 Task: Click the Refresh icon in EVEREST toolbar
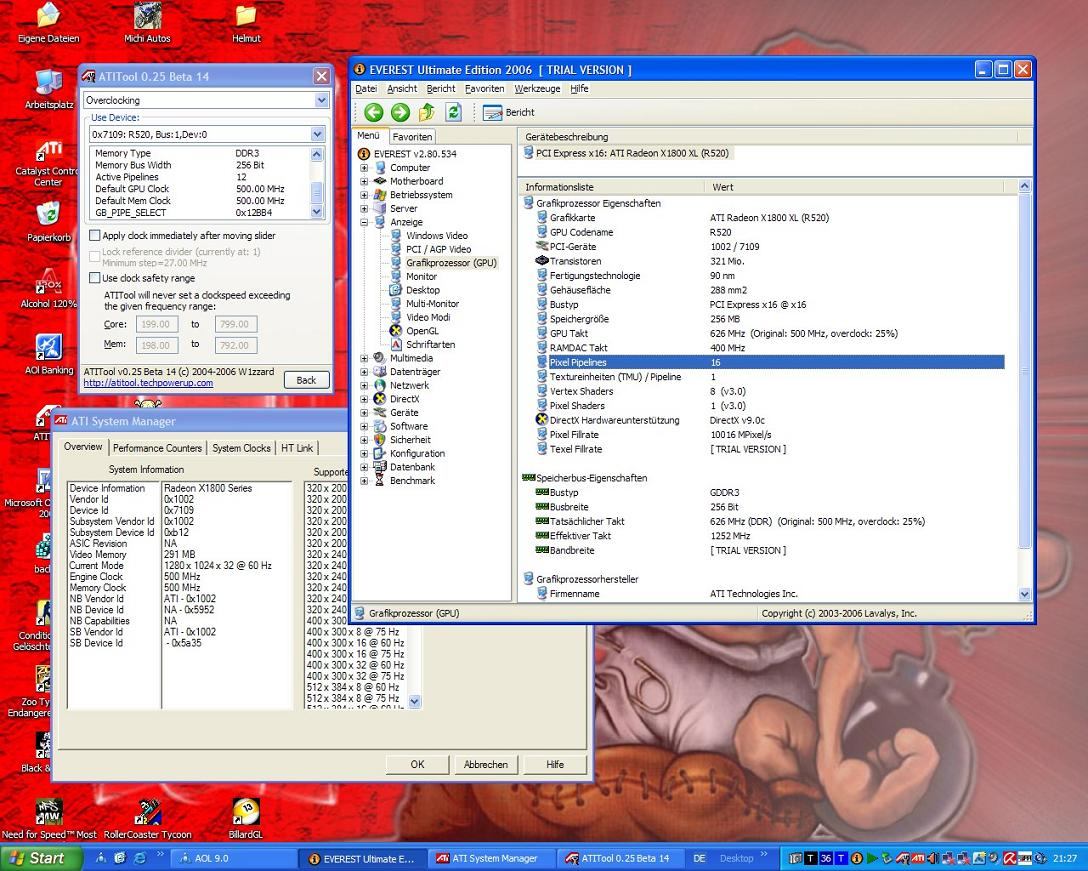[x=454, y=112]
